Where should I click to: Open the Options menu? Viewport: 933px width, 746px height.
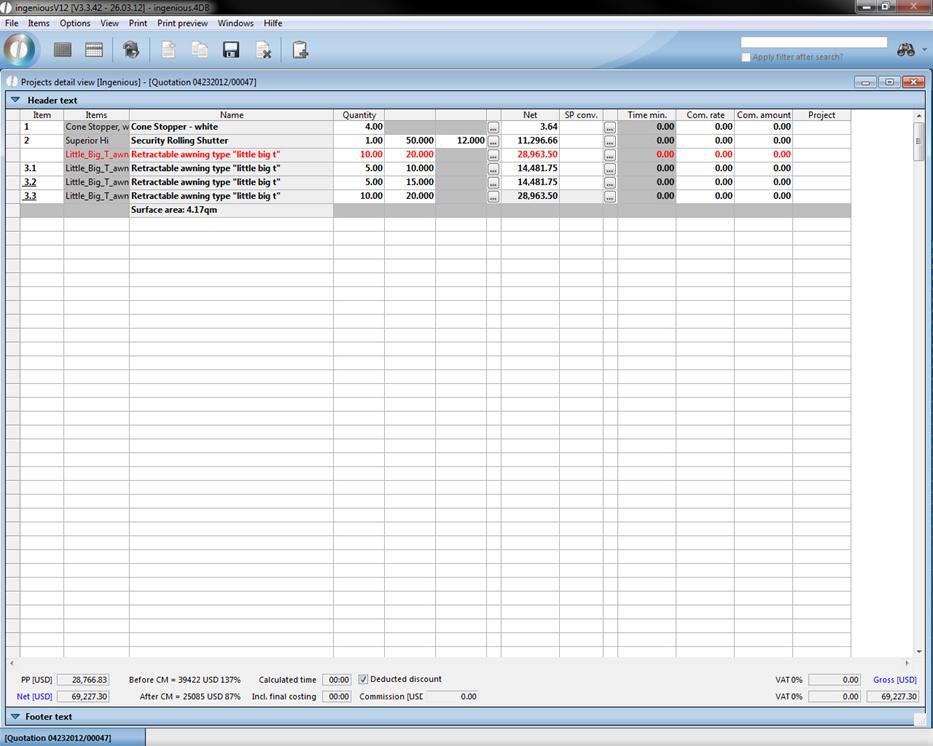tap(75, 23)
